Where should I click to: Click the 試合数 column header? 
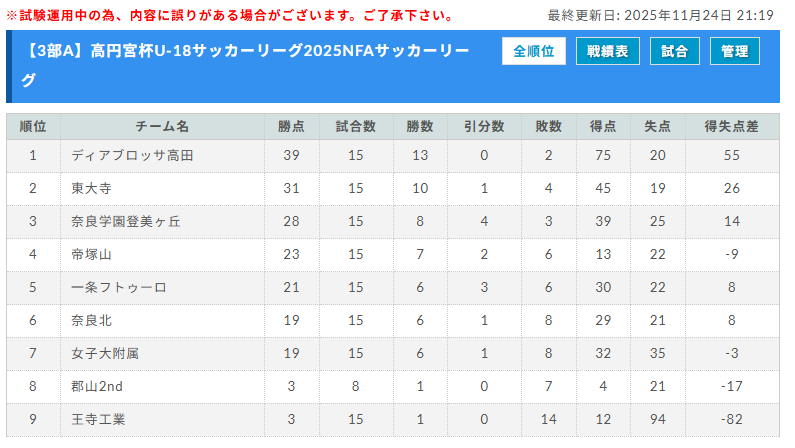(355, 127)
